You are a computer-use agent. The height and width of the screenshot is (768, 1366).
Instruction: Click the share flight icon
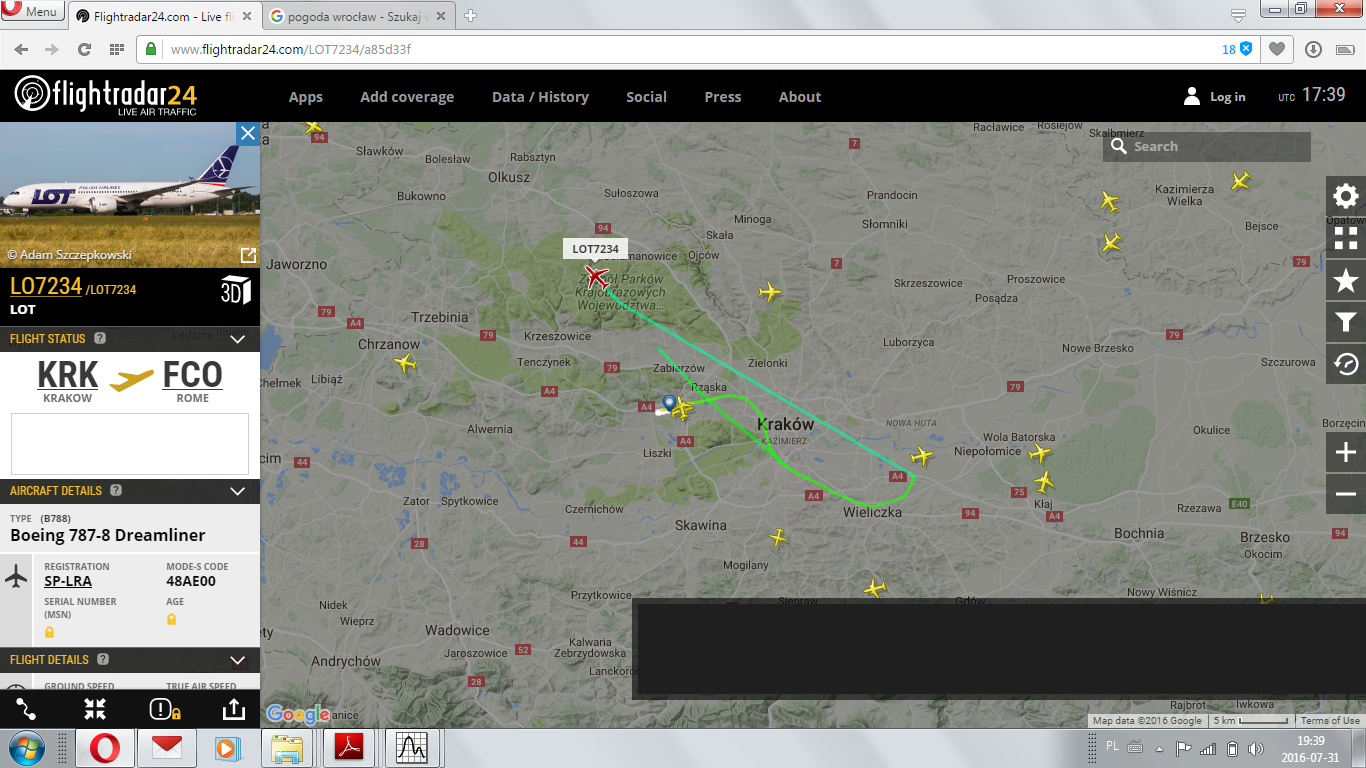(233, 709)
